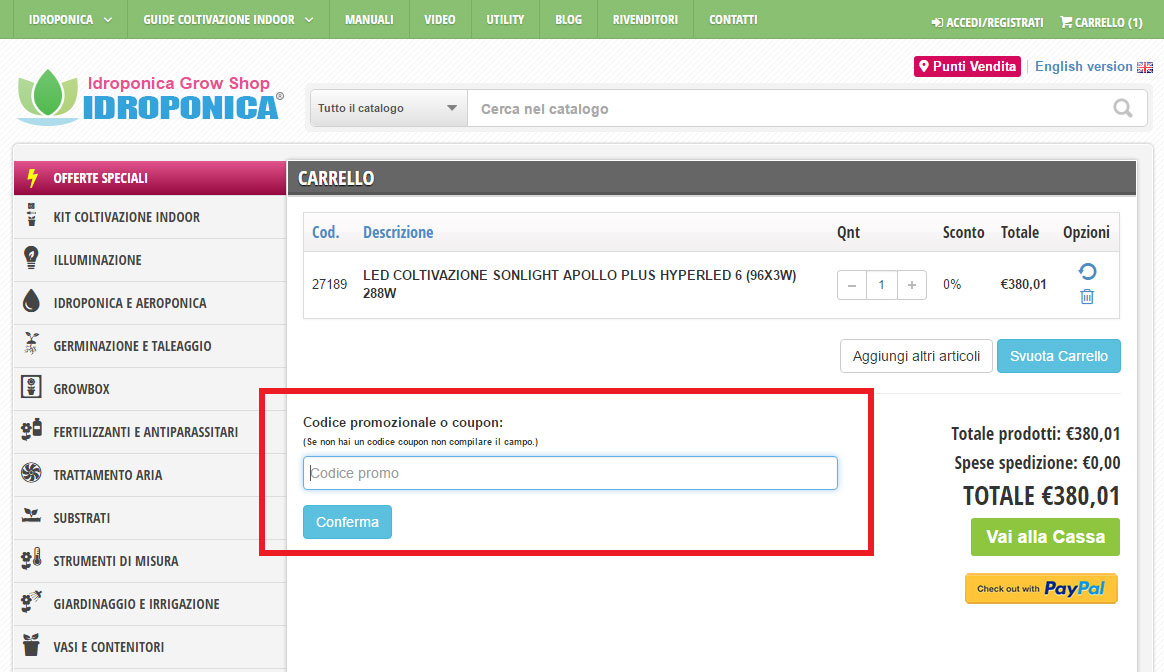The height and width of the screenshot is (672, 1164).
Task: Switch to English version
Action: click(x=1083, y=66)
